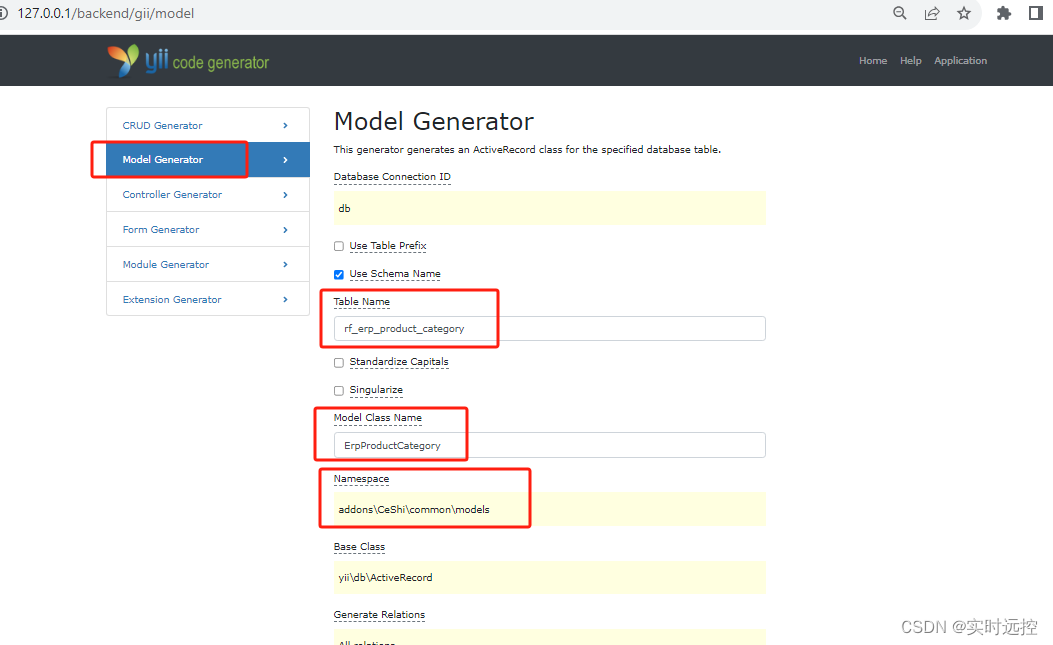Viewport: 1053px width, 645px height.
Task: Disable the Use Schema Name checkbox
Action: [338, 273]
